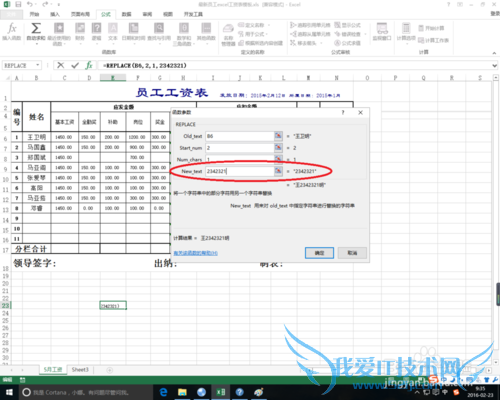Switch to the Home (开始) ribbon tab
Image resolution: width=500 pixels, height=400 pixels.
[34, 14]
